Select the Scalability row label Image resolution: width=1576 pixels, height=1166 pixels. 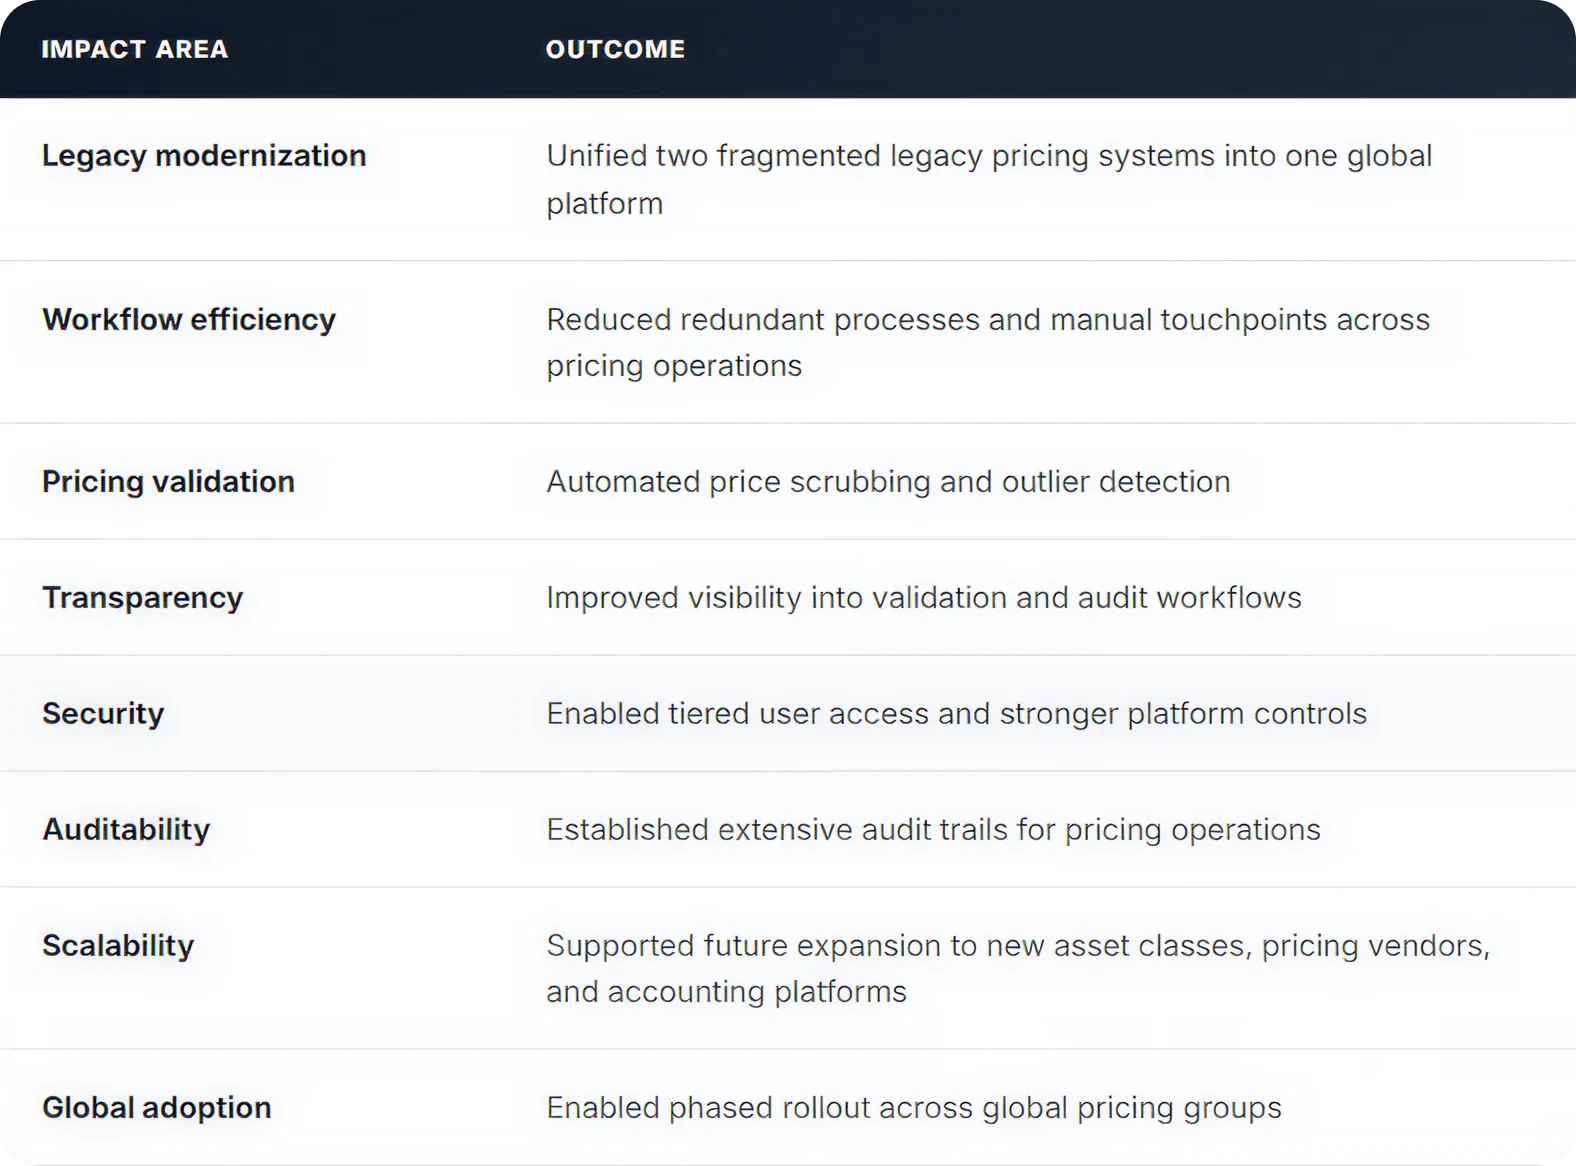[x=118, y=945]
